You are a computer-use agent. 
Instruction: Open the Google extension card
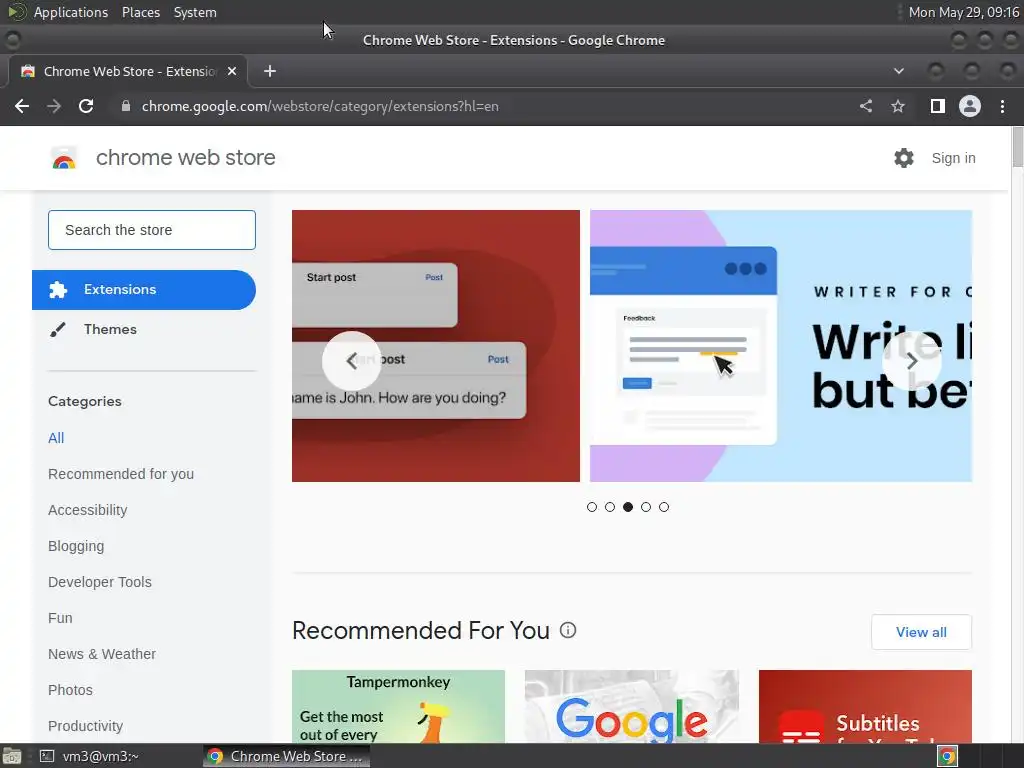(632, 707)
